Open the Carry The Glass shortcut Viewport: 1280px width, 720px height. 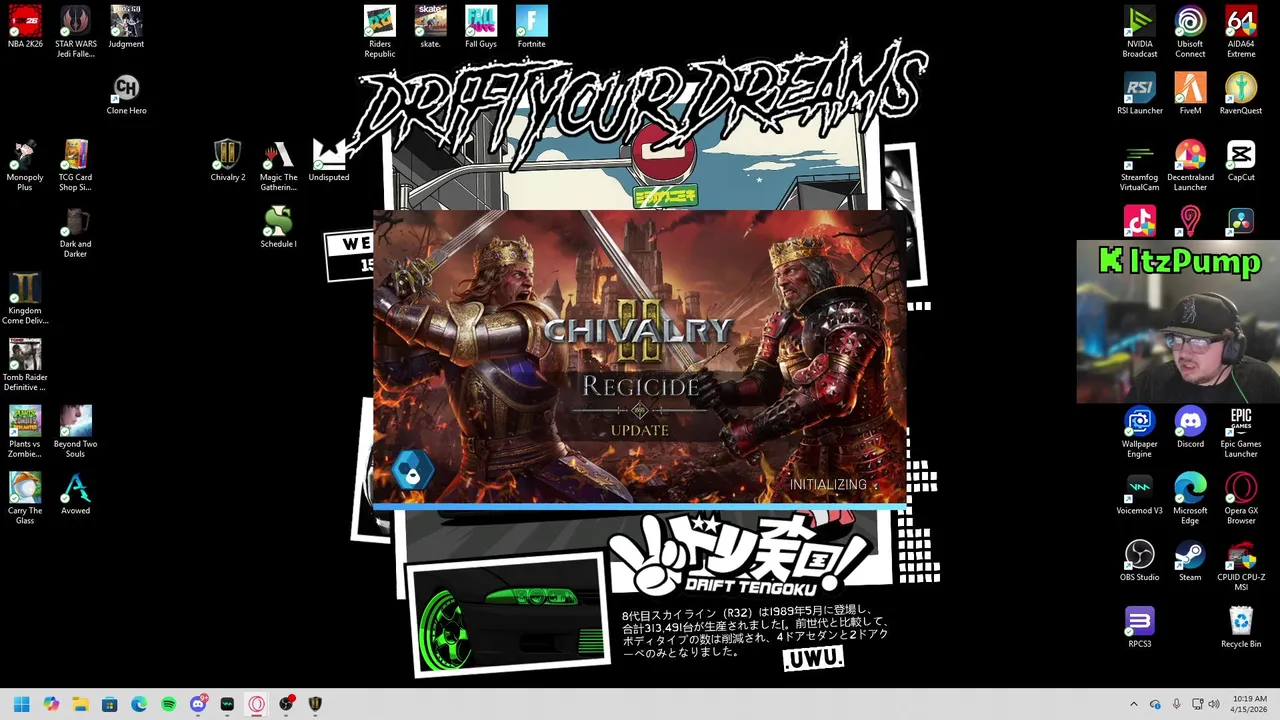click(x=25, y=499)
